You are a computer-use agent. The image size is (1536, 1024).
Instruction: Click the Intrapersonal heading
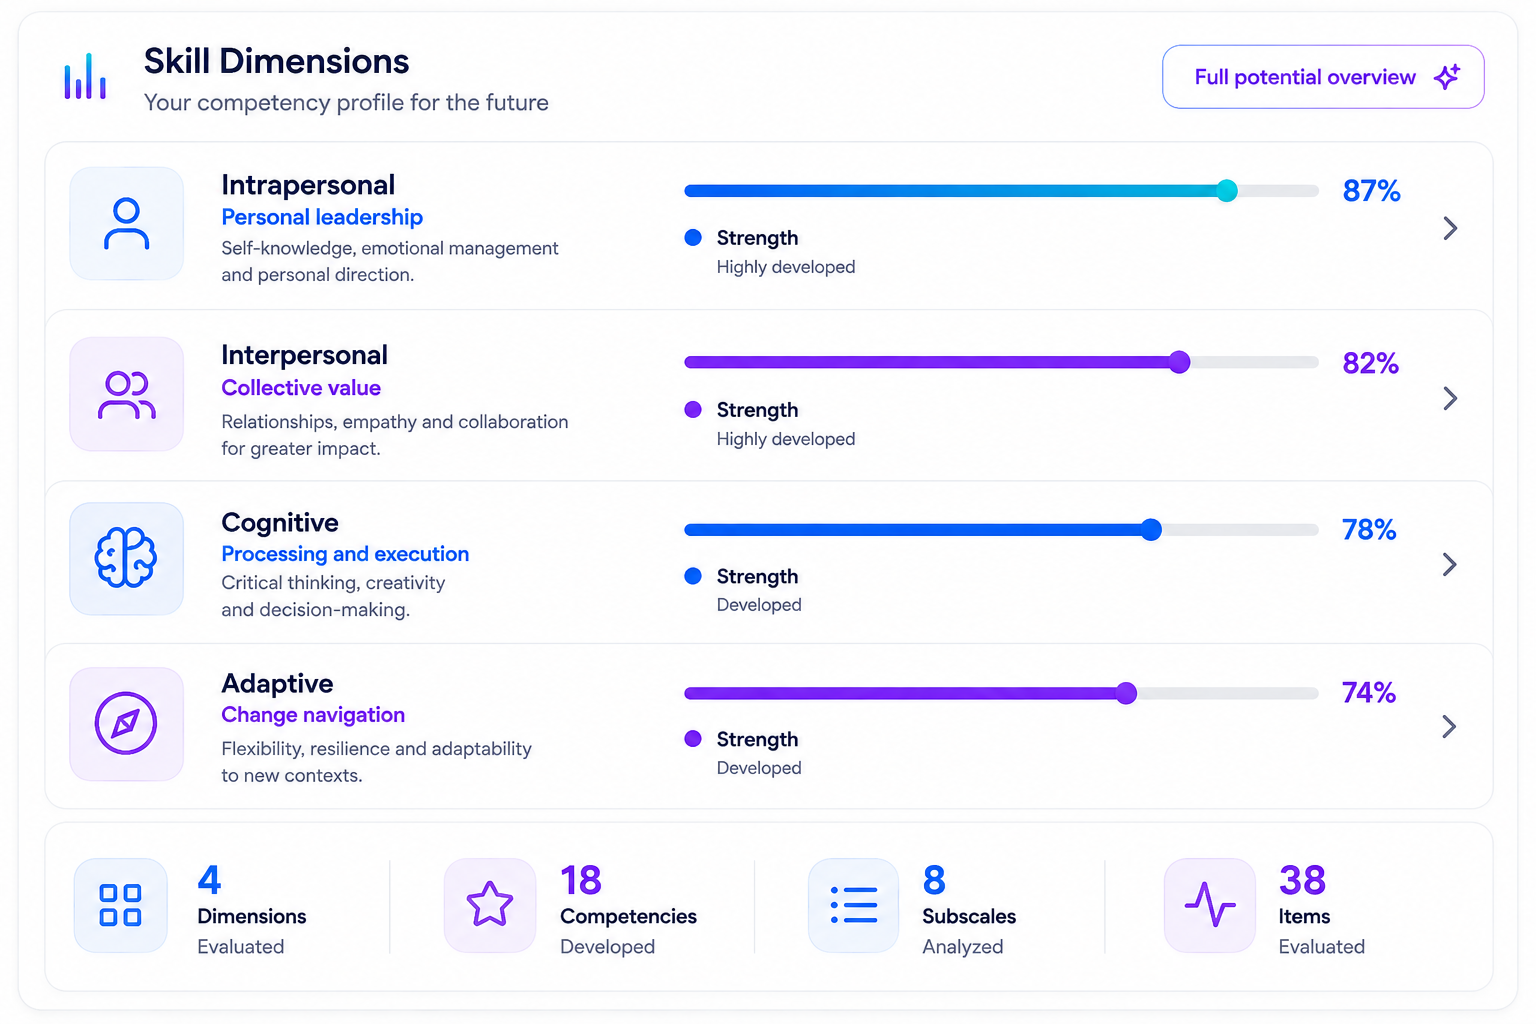[x=308, y=185]
